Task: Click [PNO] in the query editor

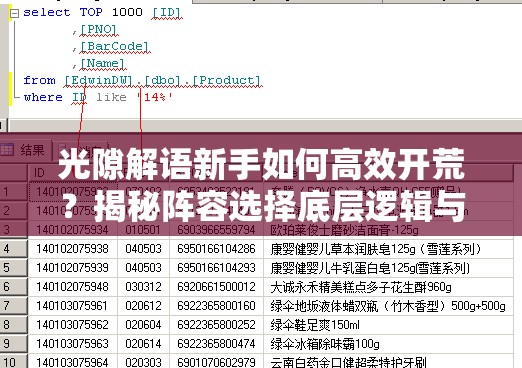Action: tap(99, 29)
